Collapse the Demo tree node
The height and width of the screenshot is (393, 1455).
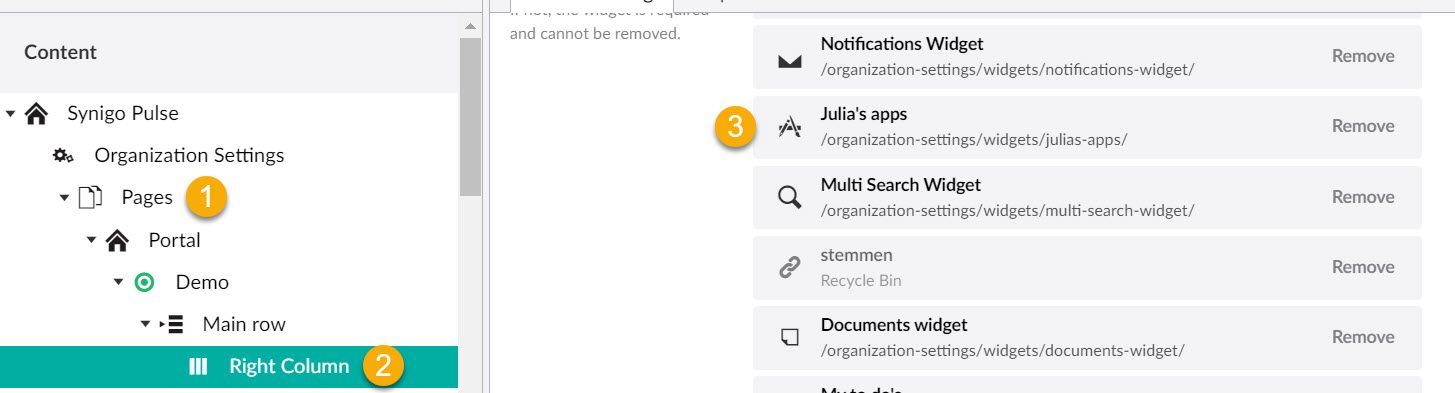(x=118, y=282)
